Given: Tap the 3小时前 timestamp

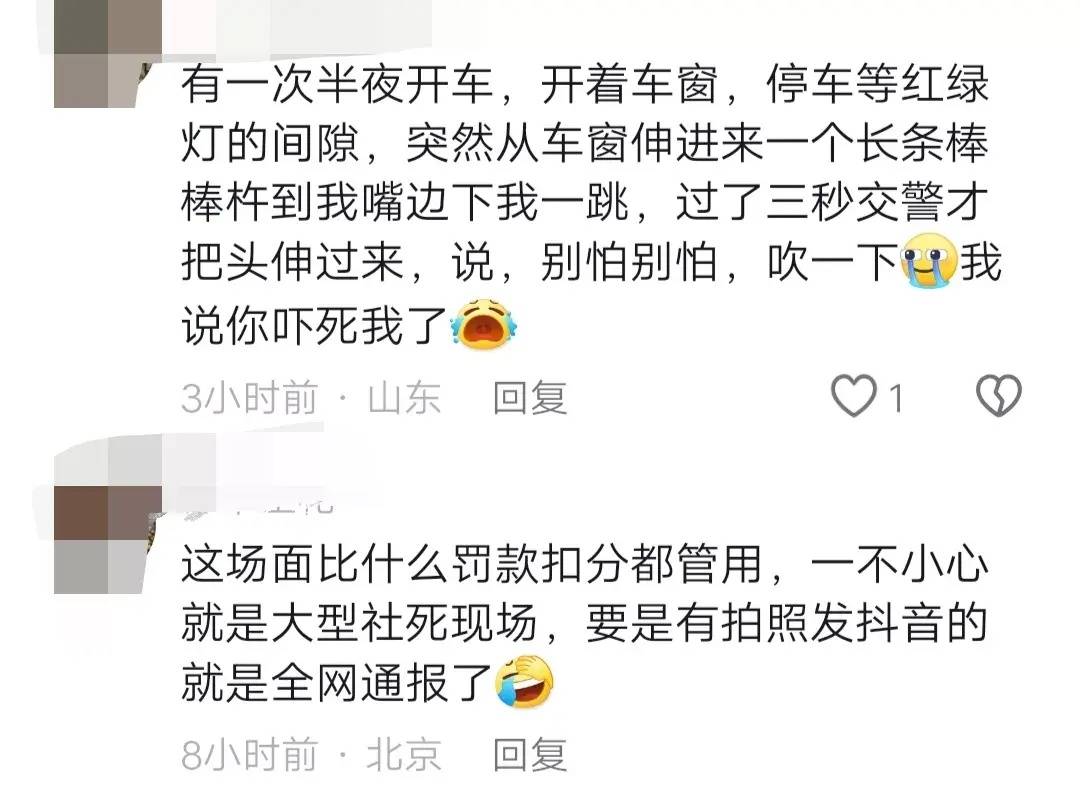Looking at the screenshot, I should click(249, 398).
